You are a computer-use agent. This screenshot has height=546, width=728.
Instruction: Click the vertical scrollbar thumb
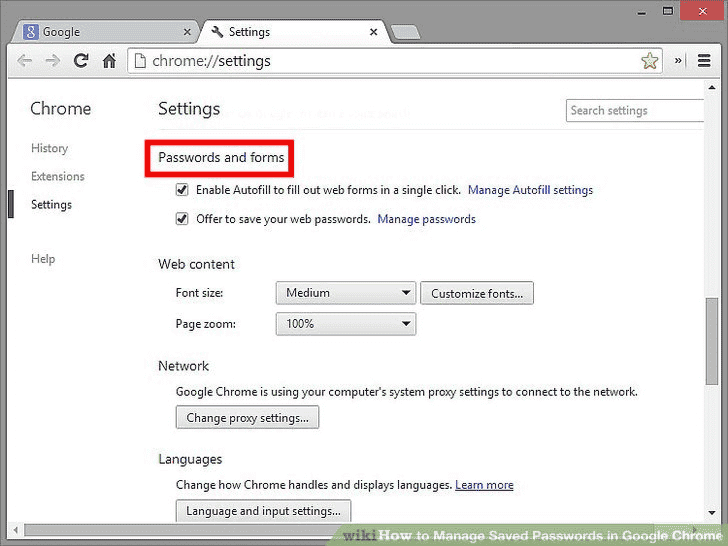[712, 341]
